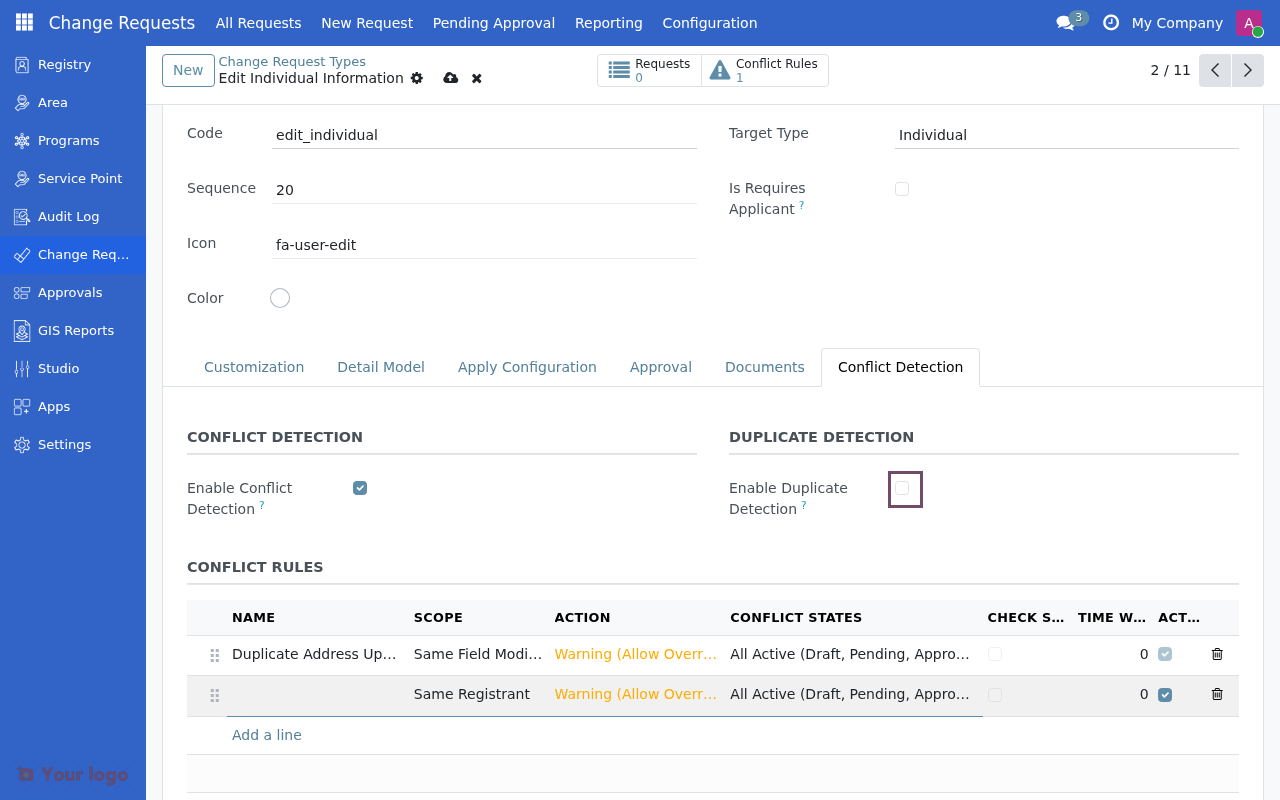Screen dimensions: 1280x800
Task: Check the Is Requires Applicant box
Action: 902,188
